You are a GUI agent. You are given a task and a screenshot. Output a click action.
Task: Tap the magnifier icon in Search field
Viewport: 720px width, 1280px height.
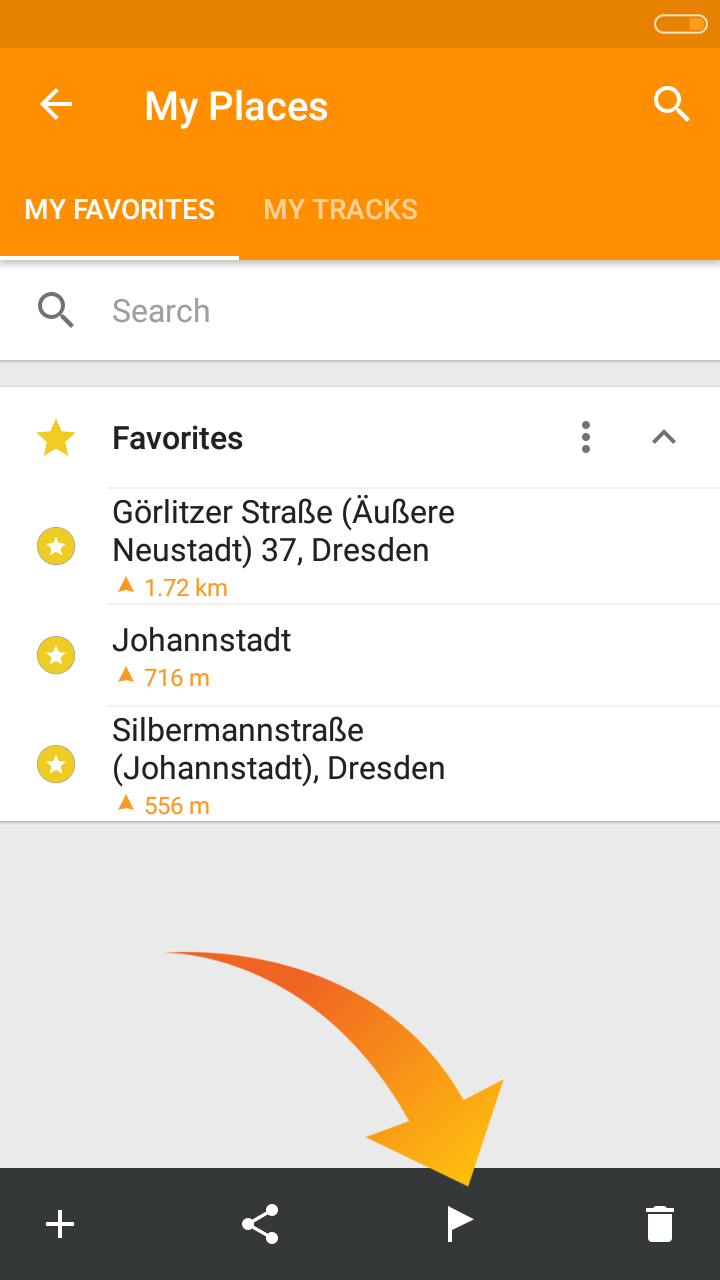tap(56, 311)
